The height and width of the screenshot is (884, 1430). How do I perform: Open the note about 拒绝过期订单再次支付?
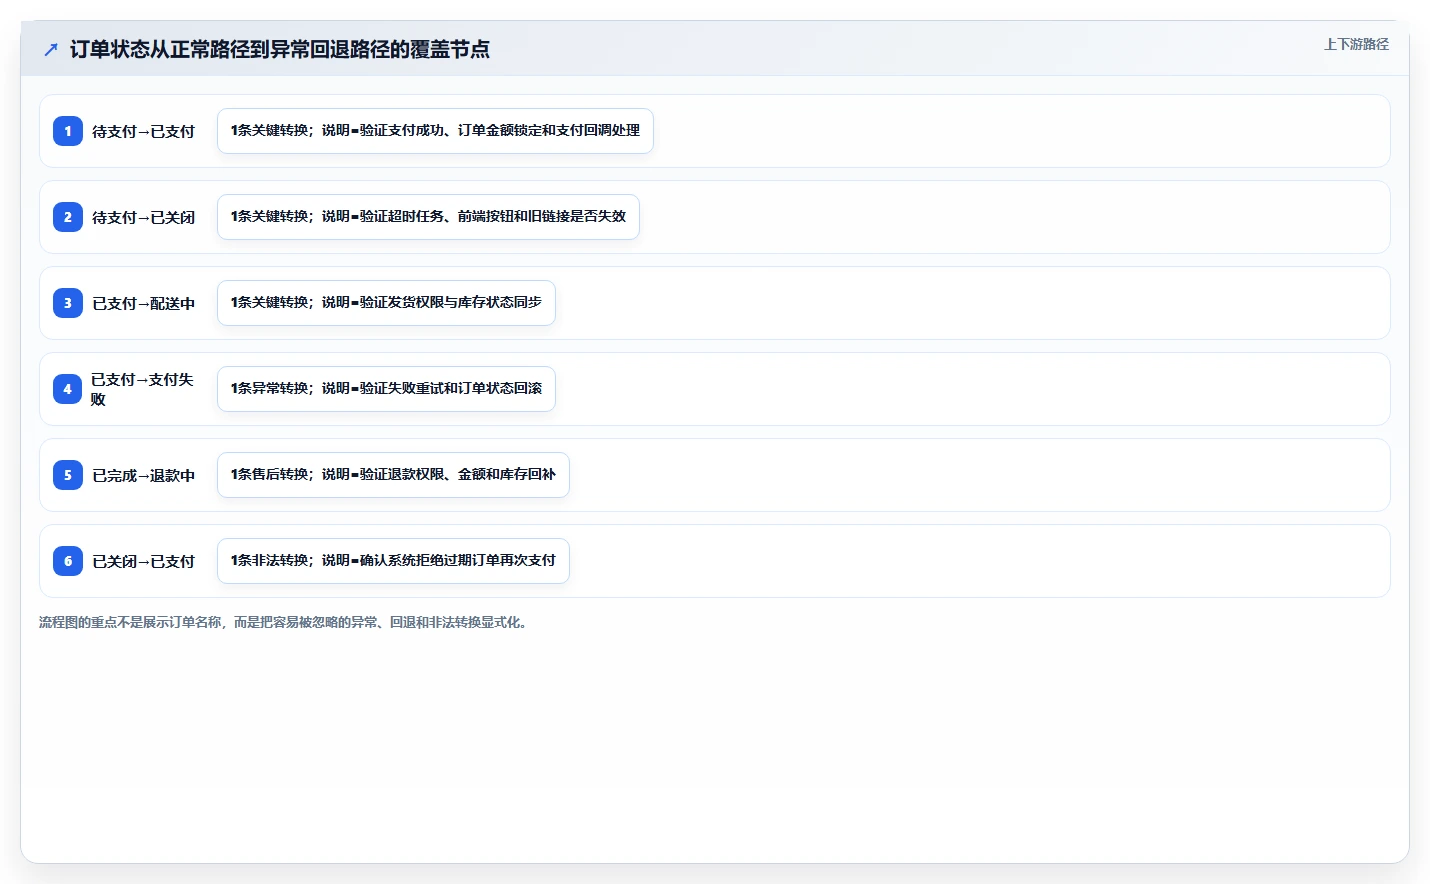(x=393, y=561)
